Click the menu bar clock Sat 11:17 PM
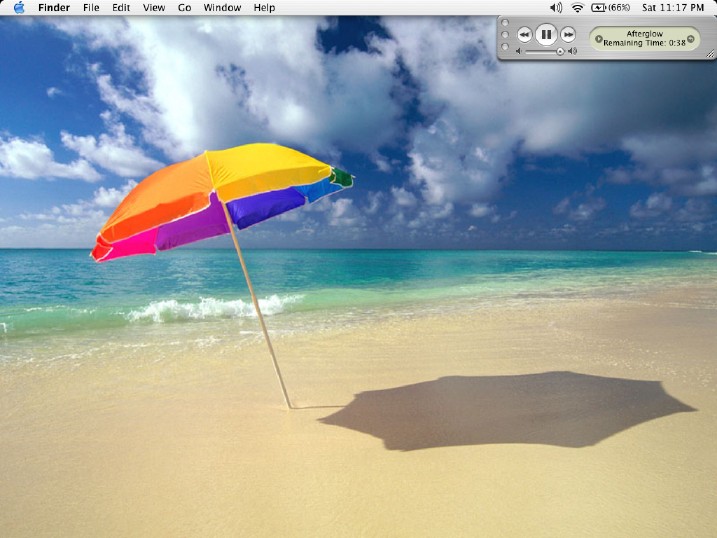The image size is (717, 538). (x=673, y=7)
